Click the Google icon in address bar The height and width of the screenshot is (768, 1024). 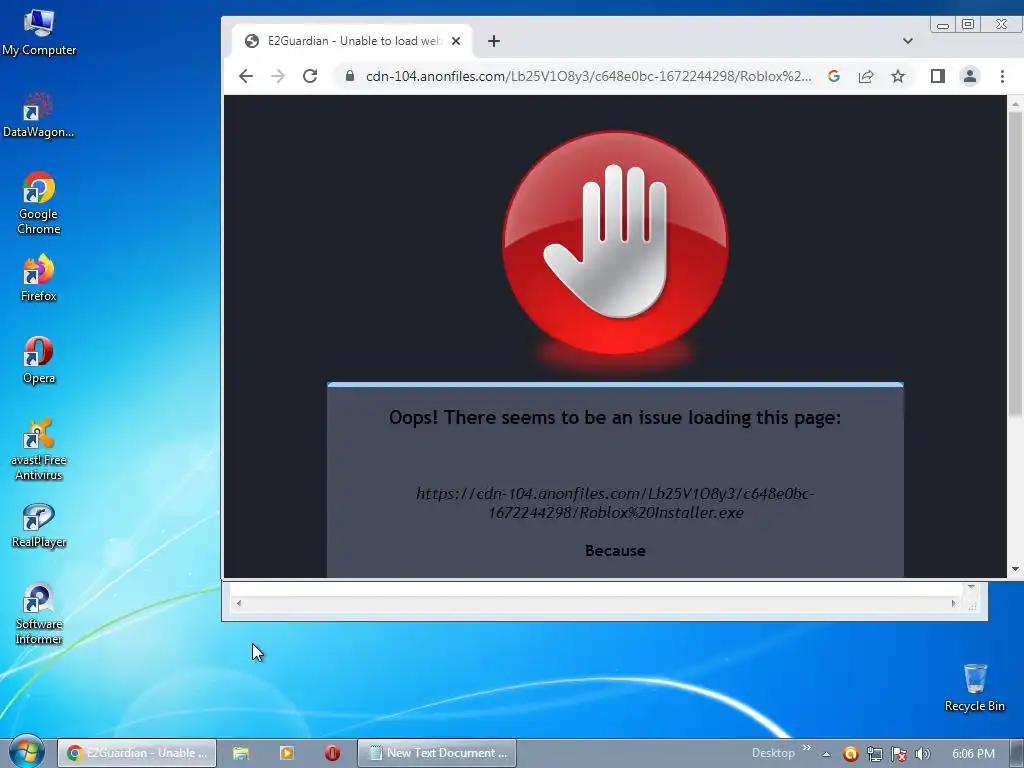(x=833, y=76)
